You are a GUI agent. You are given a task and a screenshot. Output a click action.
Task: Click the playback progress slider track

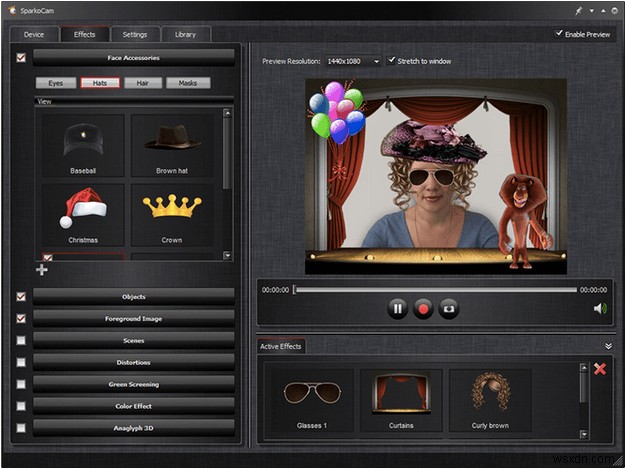435,290
